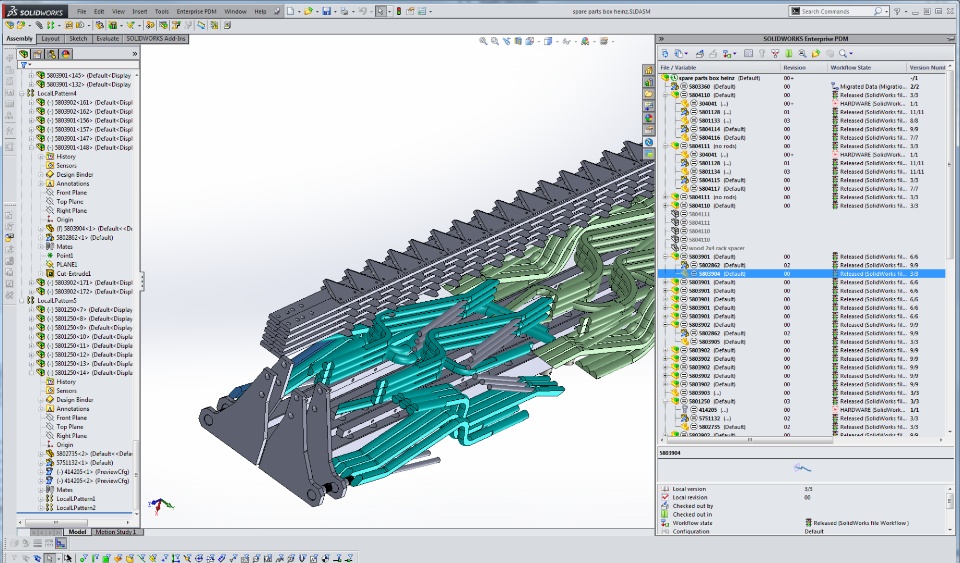
Task: Expand the 5801250<7> tree item
Action: click(31, 310)
